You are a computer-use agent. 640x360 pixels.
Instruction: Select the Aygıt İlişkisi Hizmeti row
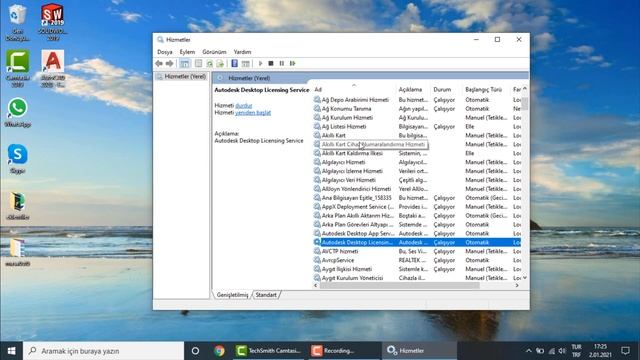point(416,269)
